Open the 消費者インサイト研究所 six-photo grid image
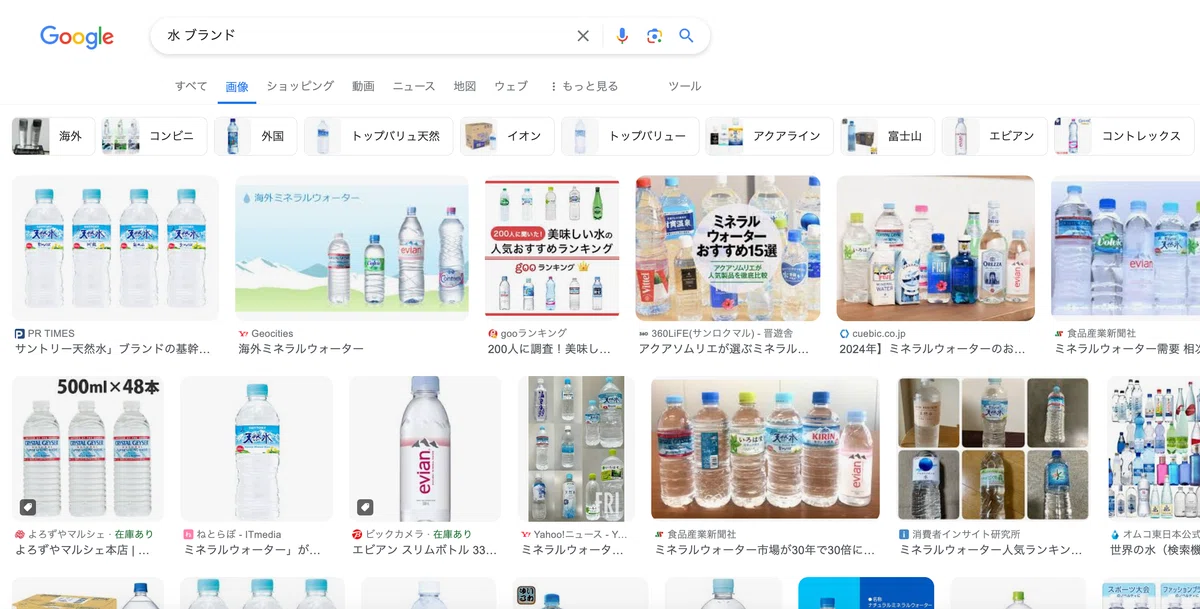The width and height of the screenshot is (1200, 609). [993, 449]
